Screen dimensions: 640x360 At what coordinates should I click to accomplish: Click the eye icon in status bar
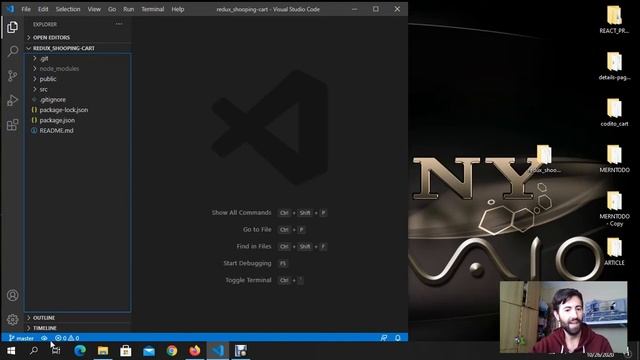[x=44, y=338]
